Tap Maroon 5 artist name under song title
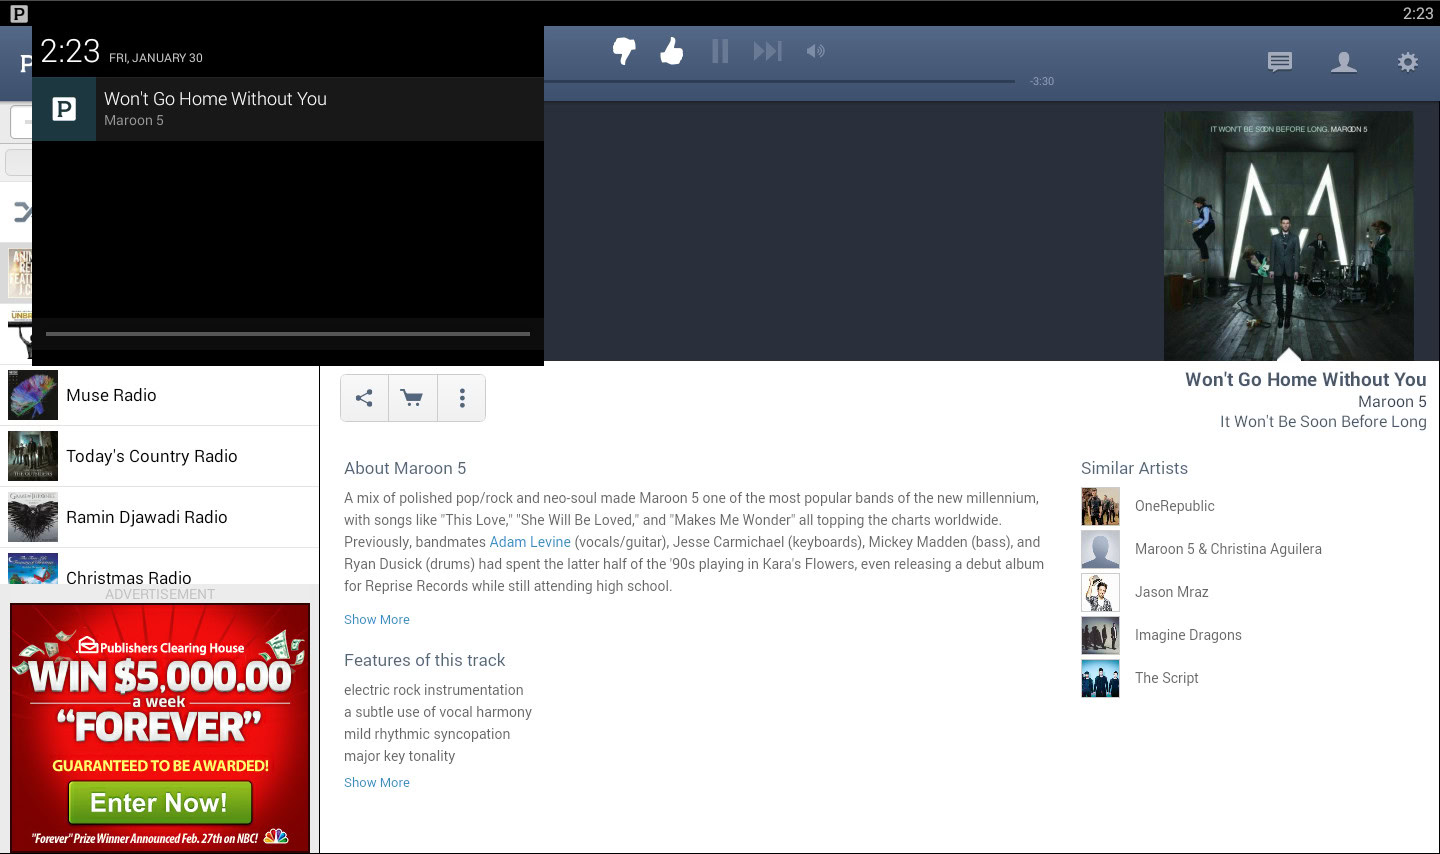Viewport: 1440px width, 854px height. pos(1392,401)
